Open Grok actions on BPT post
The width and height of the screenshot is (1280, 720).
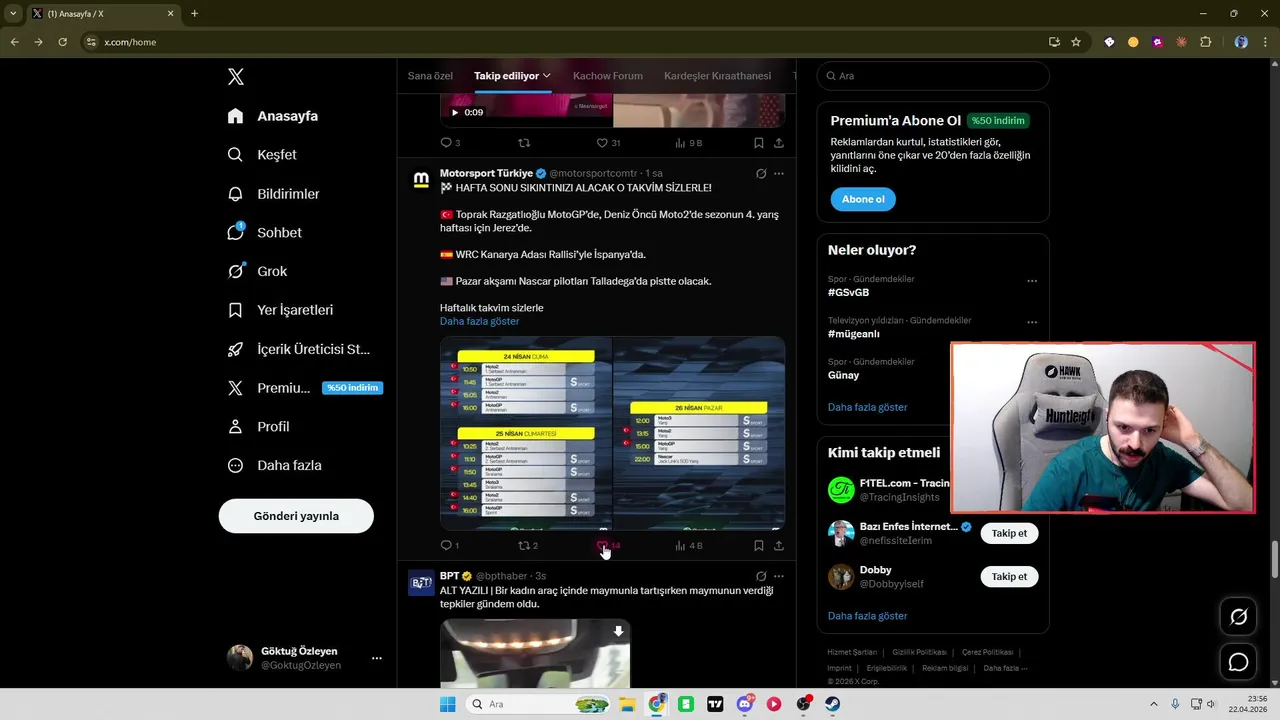coord(761,576)
